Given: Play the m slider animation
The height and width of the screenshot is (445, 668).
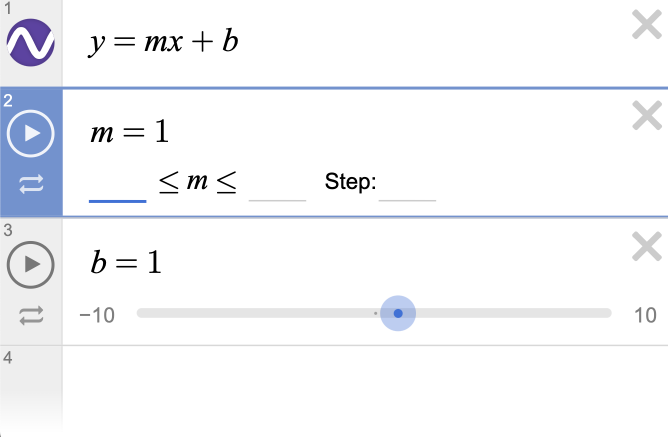Looking at the screenshot, I should [30, 133].
